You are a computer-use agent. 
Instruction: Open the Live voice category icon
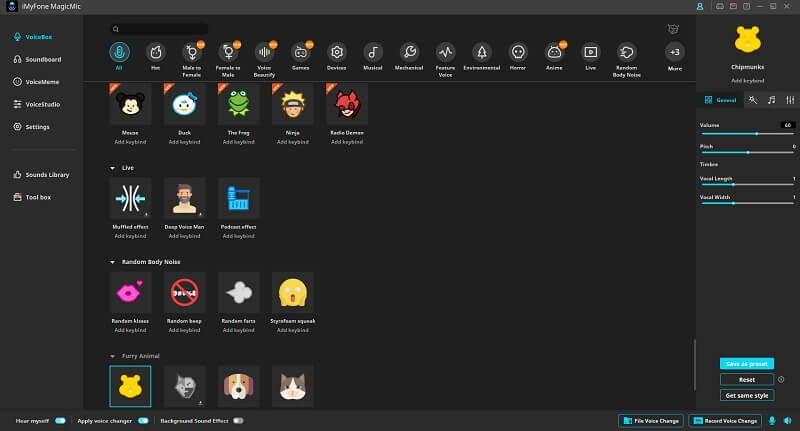[590, 52]
